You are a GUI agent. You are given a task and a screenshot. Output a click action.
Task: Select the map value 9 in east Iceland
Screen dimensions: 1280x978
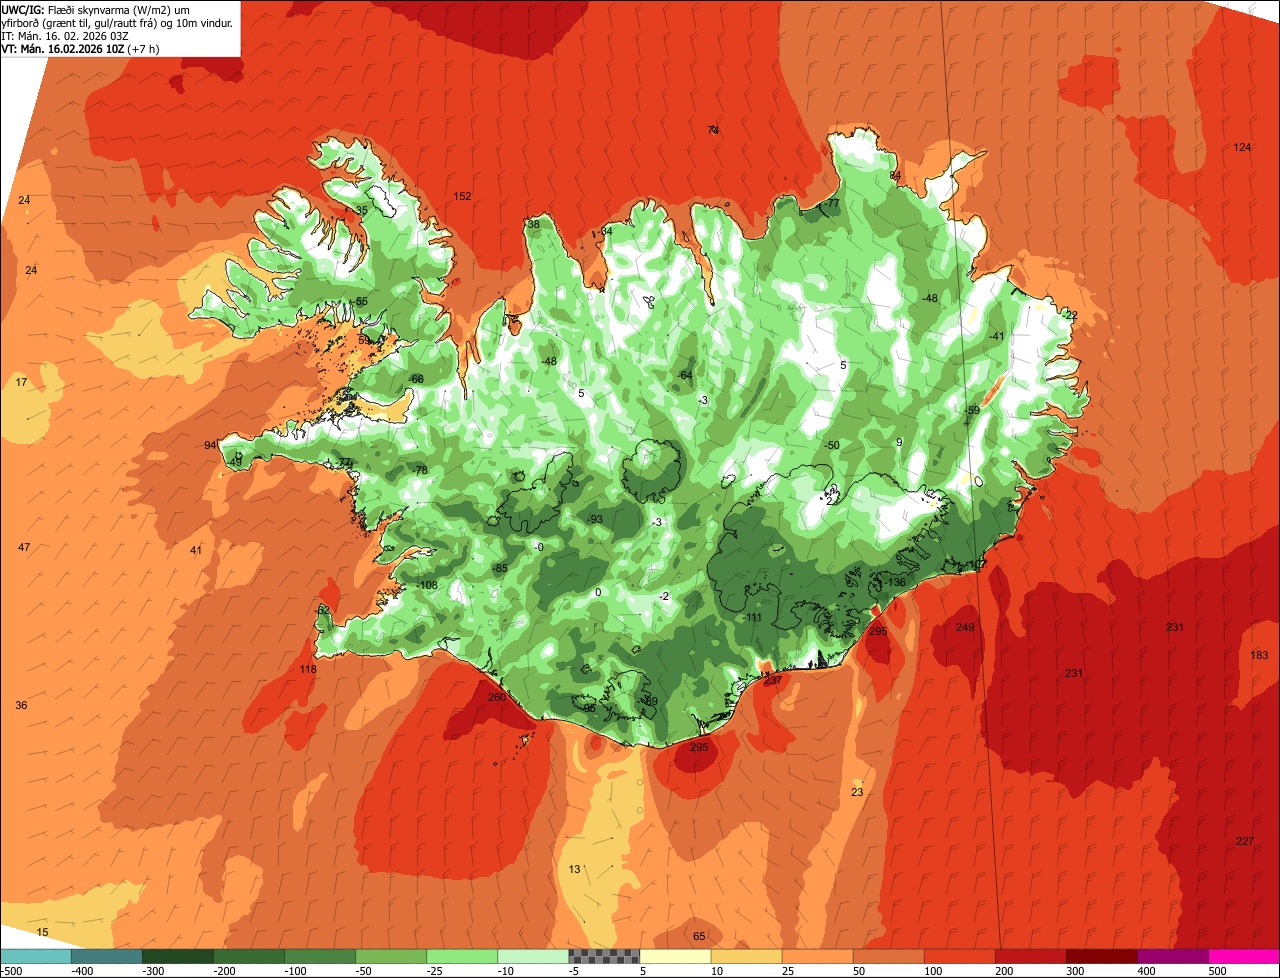point(899,442)
